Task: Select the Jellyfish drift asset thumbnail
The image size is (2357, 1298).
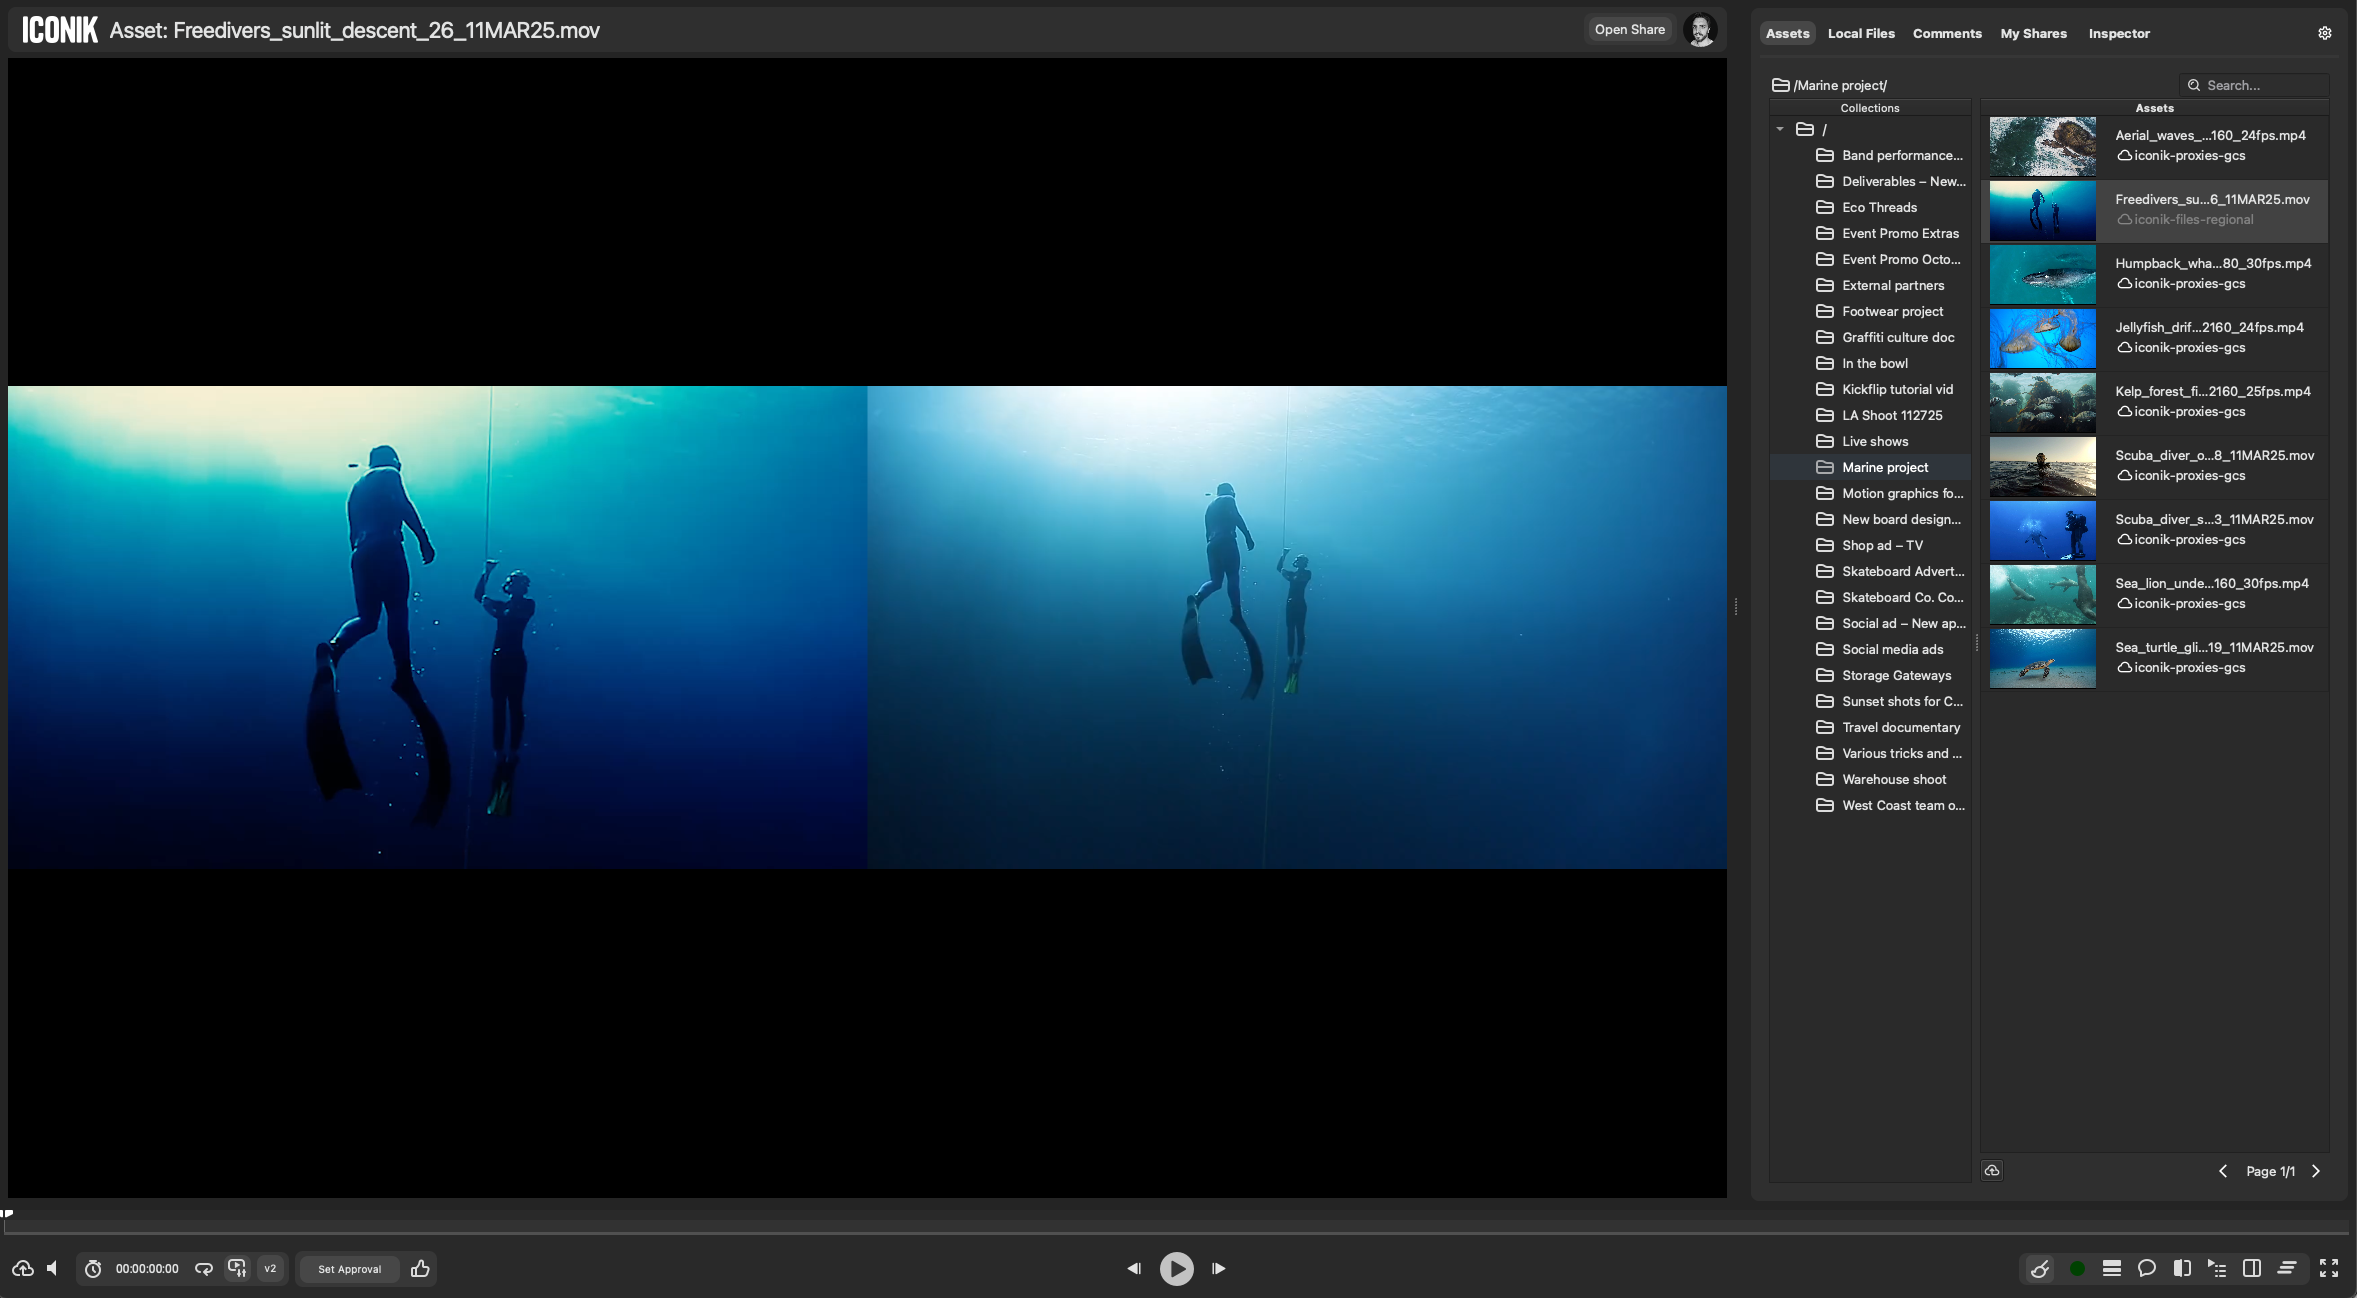Action: (2042, 338)
